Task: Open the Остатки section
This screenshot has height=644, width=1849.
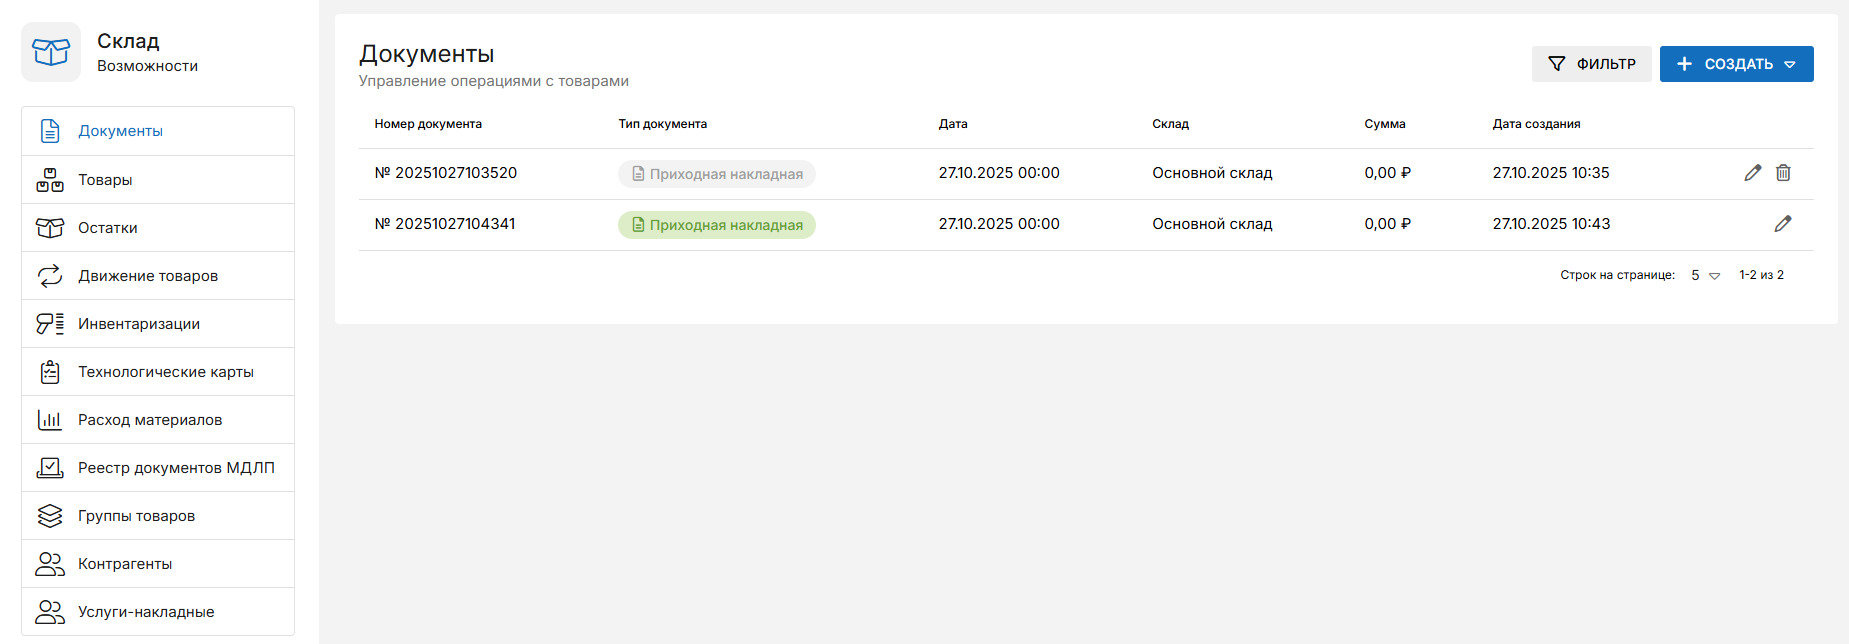Action: click(108, 228)
